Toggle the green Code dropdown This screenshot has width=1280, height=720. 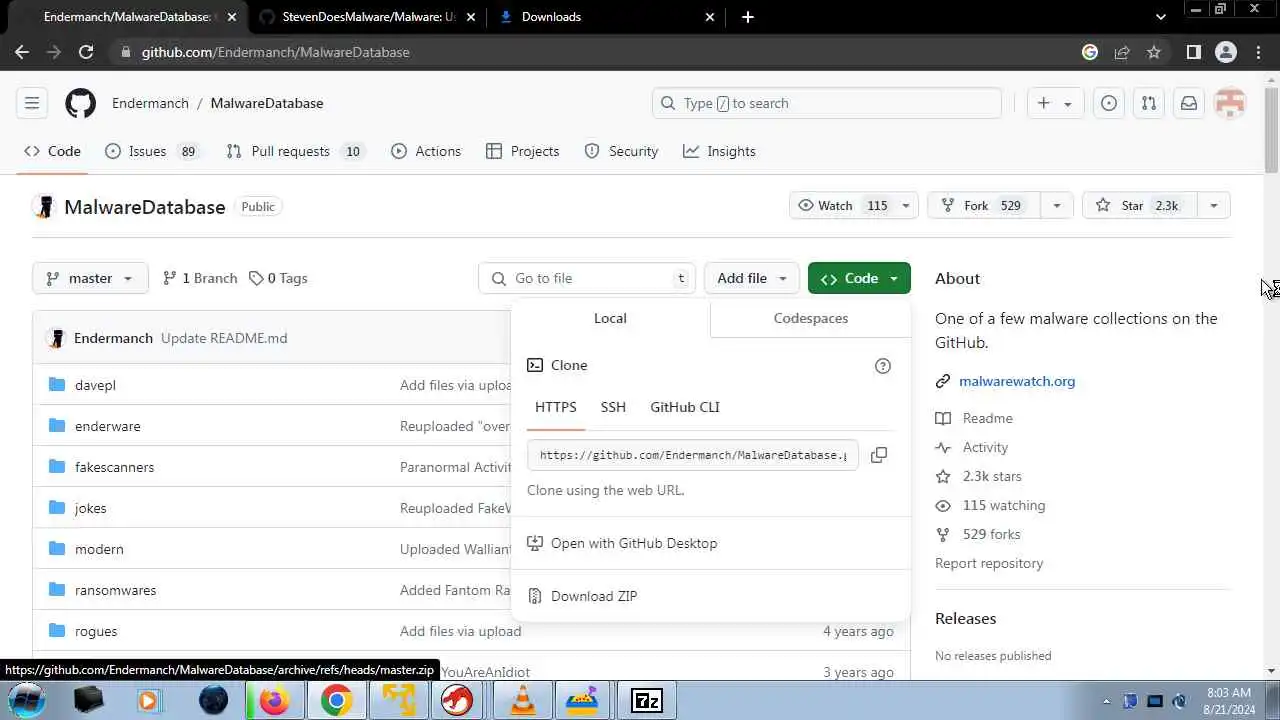click(859, 278)
